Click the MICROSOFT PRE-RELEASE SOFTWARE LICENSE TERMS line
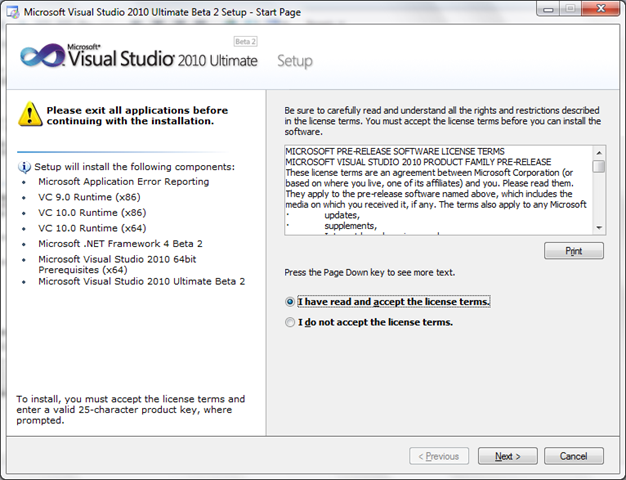626x480 pixels. 395,152
